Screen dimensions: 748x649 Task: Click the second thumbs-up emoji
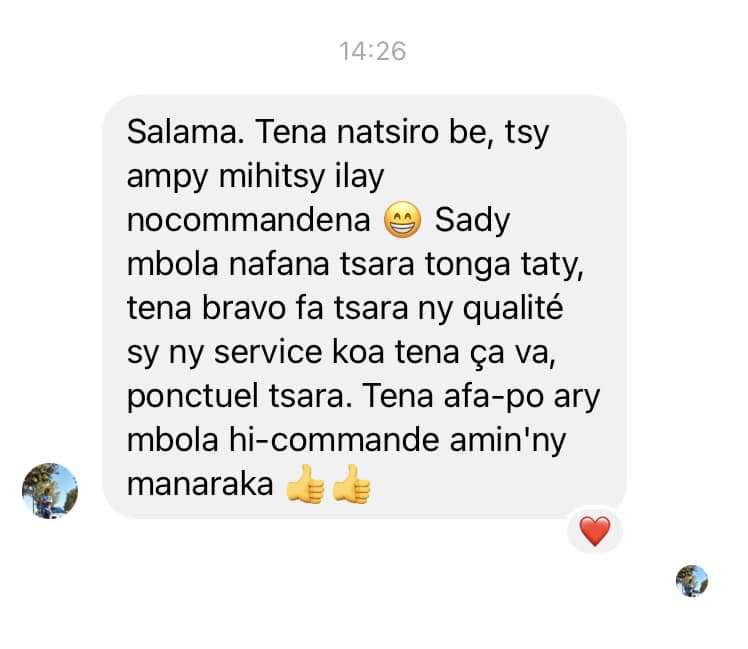point(351,484)
